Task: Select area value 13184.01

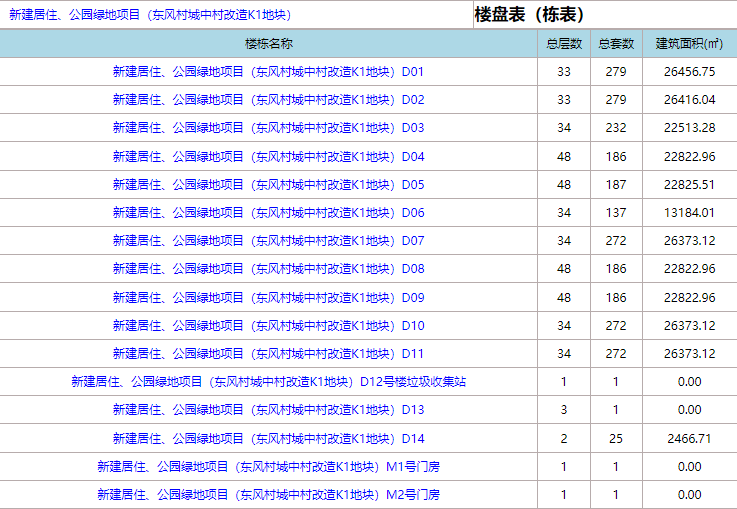Action: [x=690, y=213]
